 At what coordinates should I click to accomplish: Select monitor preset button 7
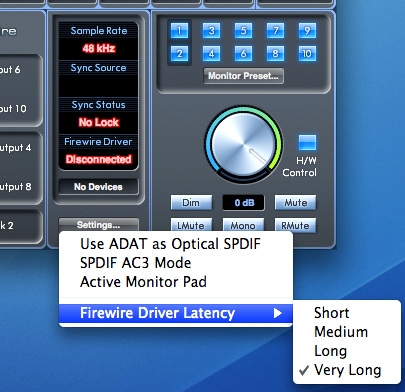coord(275,31)
